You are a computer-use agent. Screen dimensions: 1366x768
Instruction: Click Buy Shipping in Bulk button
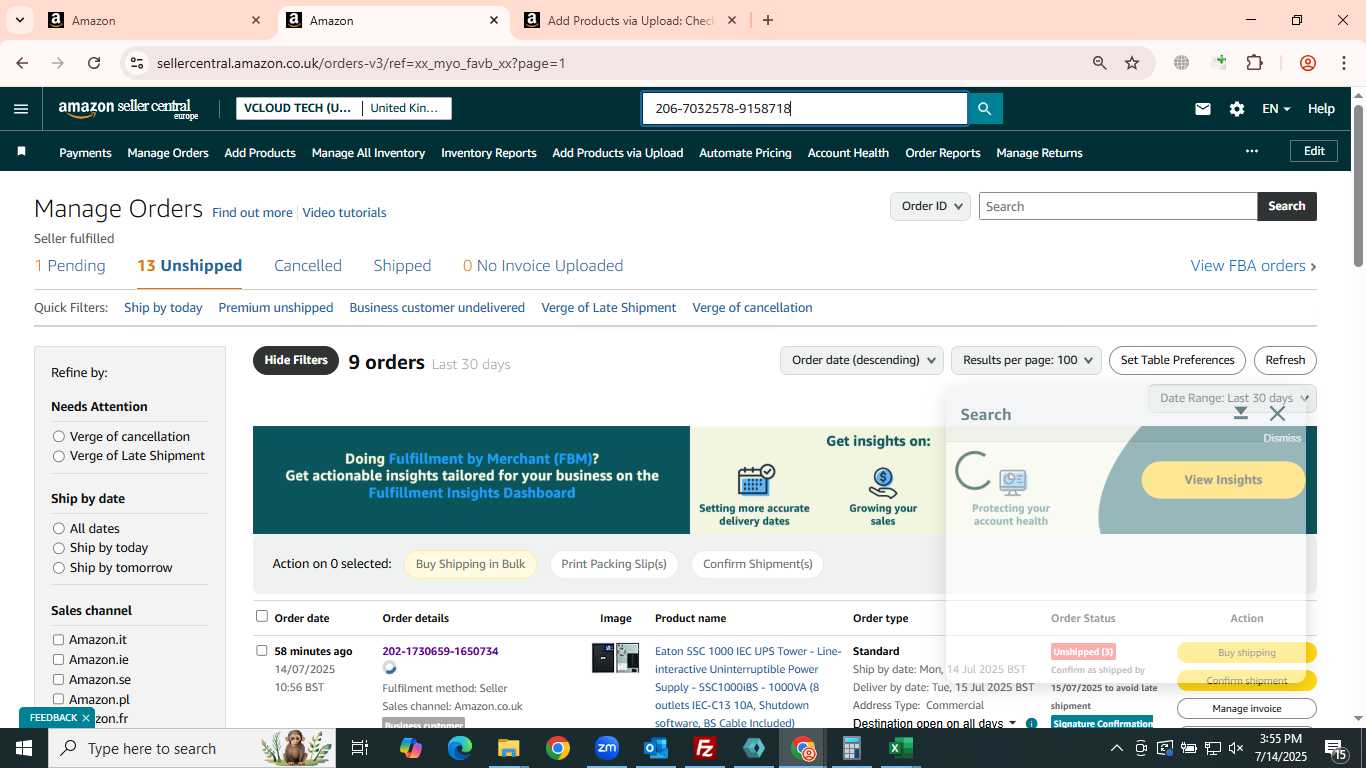click(470, 564)
